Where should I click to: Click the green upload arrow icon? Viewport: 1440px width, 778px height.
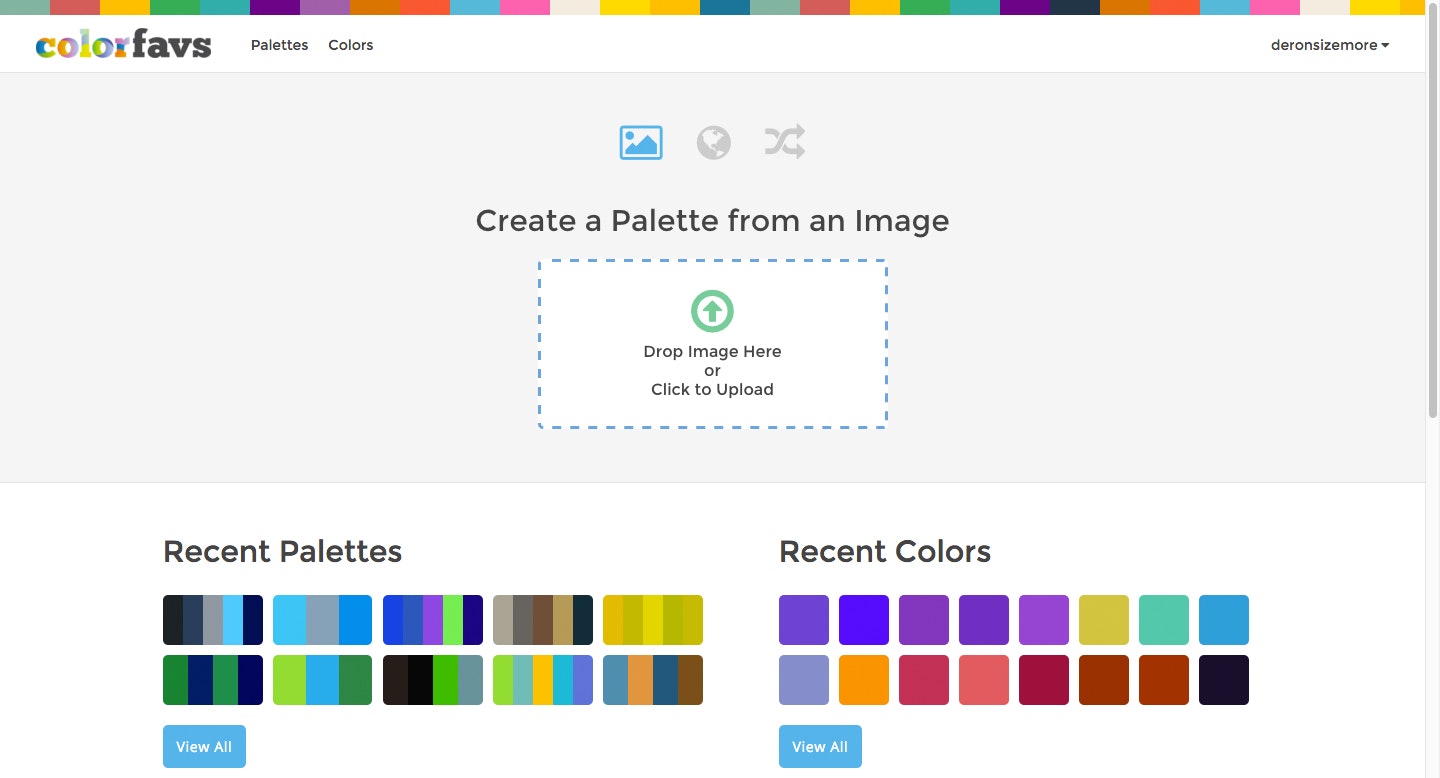pos(712,311)
